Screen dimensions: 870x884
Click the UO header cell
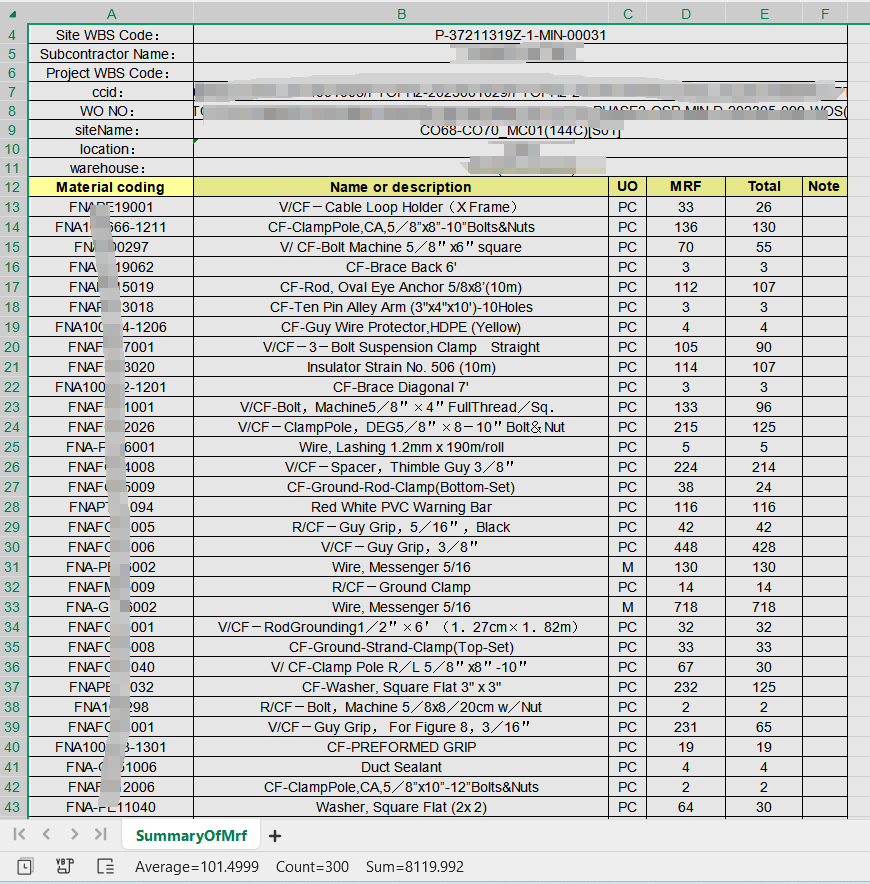tap(628, 187)
